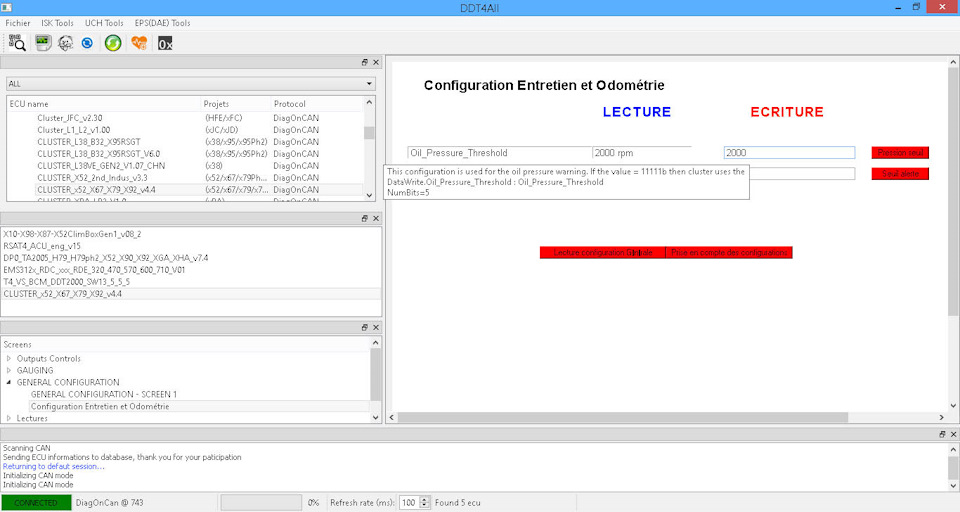This screenshot has height=512, width=960.
Task: Click Prise en compte des configurations button
Action: pos(729,252)
